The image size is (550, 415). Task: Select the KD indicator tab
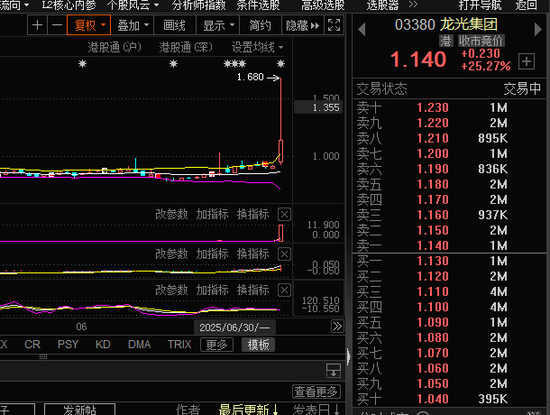click(103, 344)
